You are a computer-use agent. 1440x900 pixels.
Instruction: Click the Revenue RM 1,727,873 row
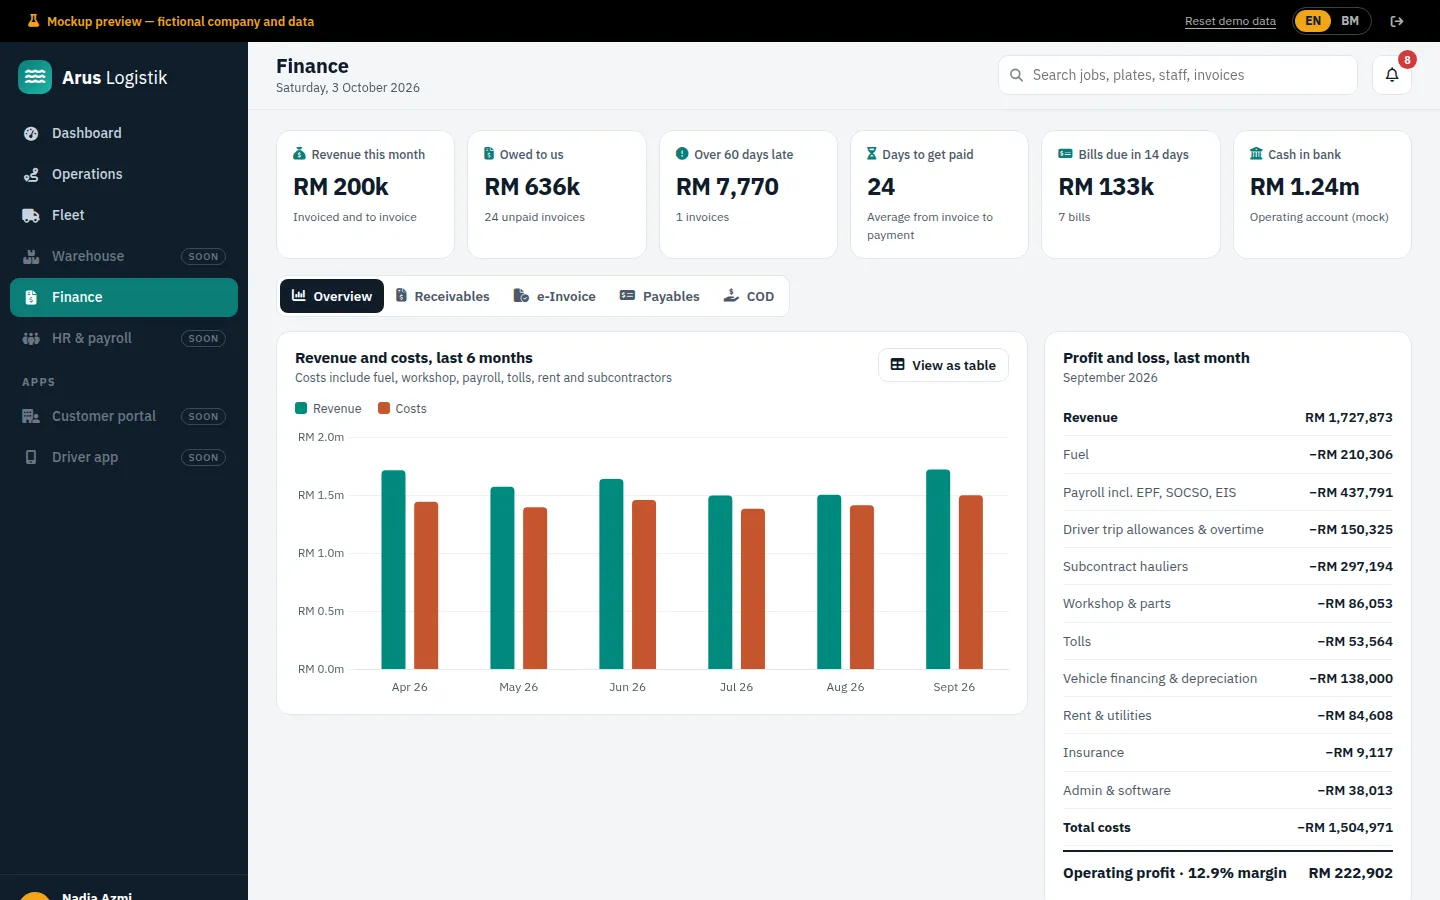click(x=1227, y=418)
